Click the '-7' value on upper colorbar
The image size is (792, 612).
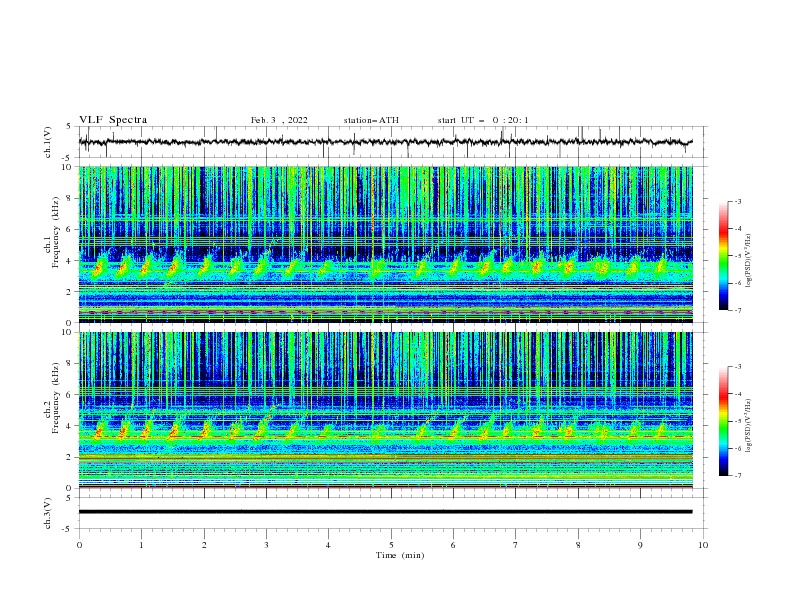click(x=737, y=311)
